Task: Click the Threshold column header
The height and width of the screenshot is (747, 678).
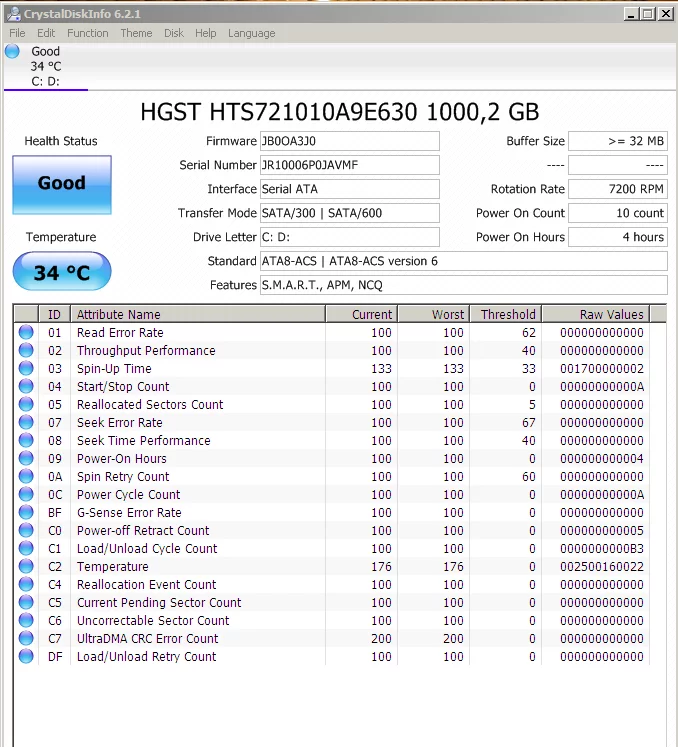Action: click(506, 314)
